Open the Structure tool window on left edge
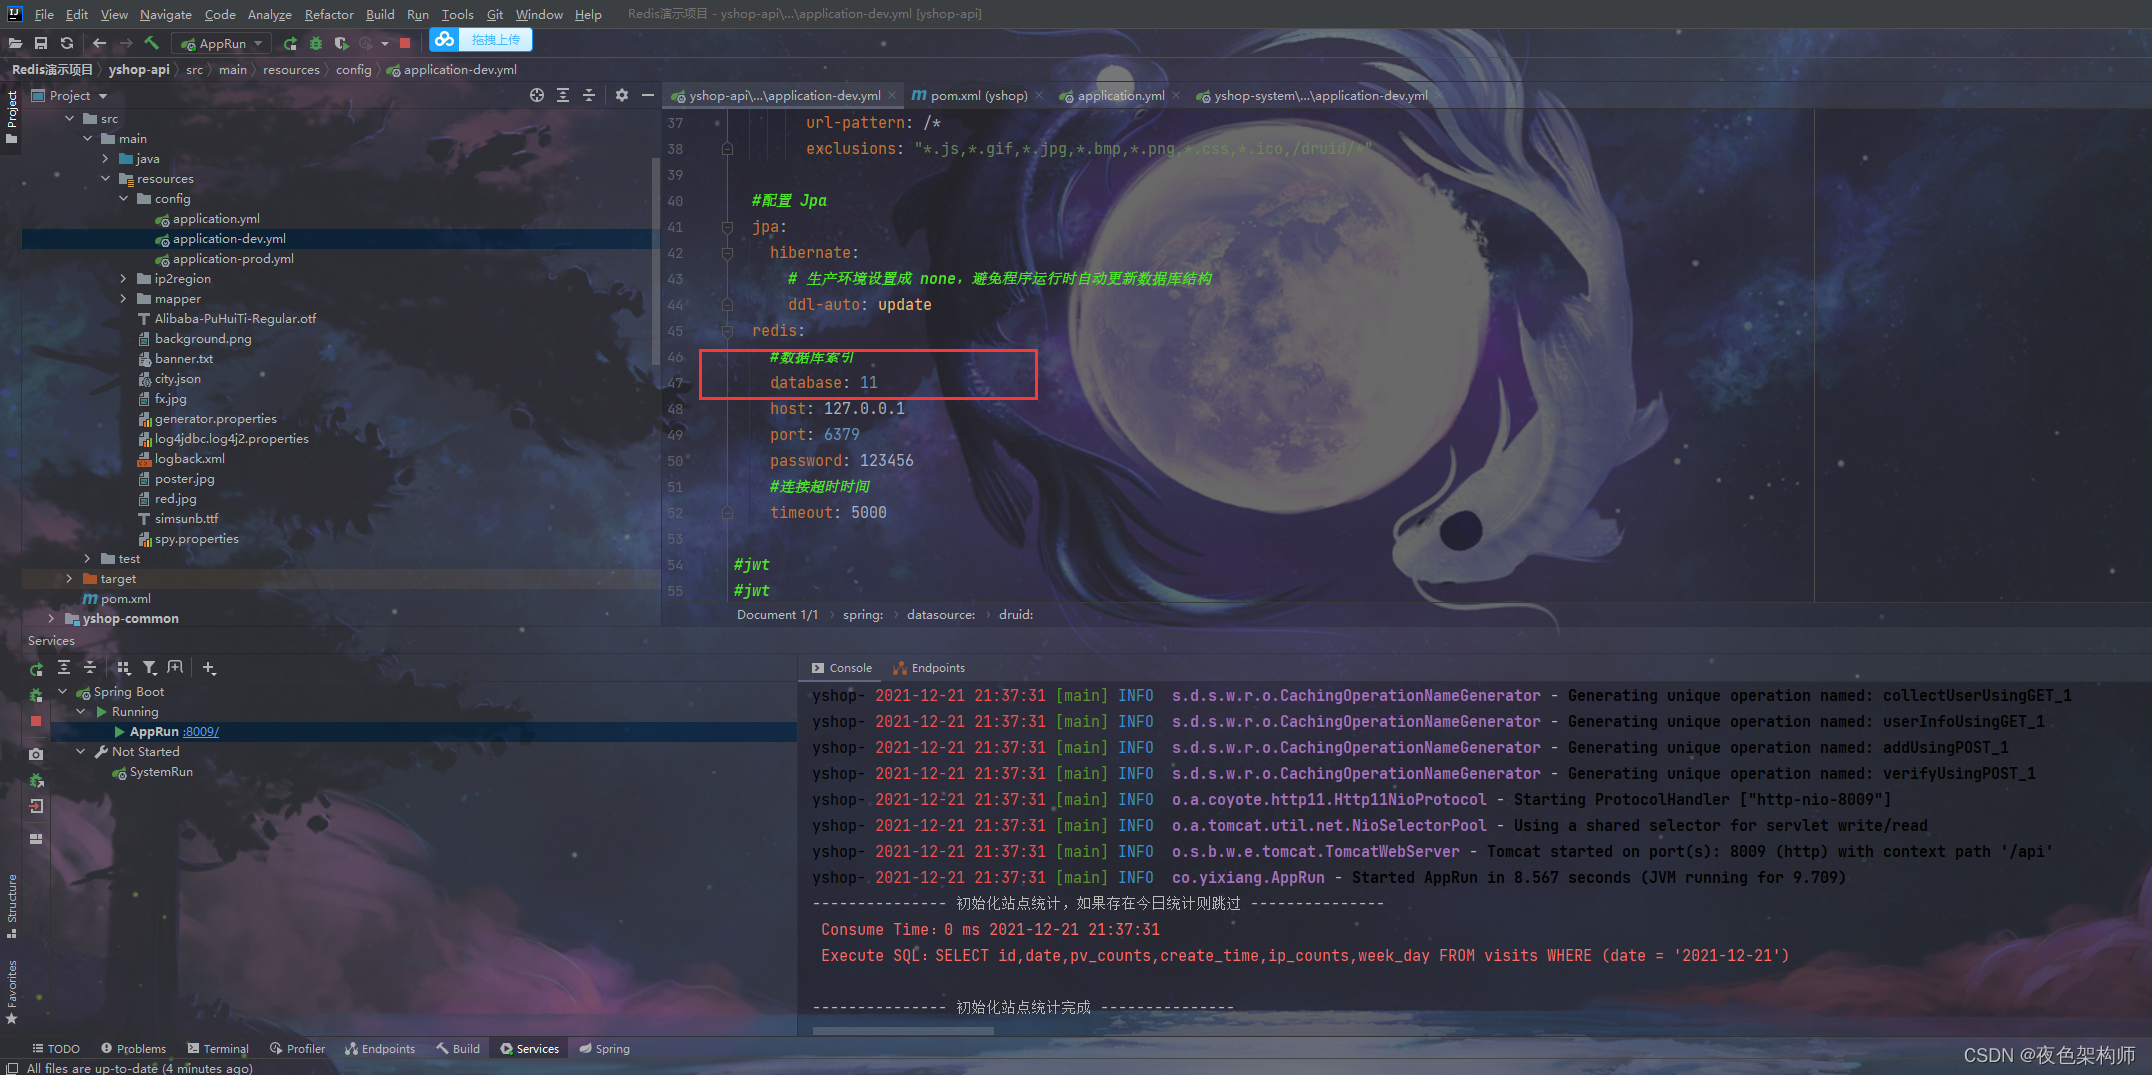 coord(12,906)
